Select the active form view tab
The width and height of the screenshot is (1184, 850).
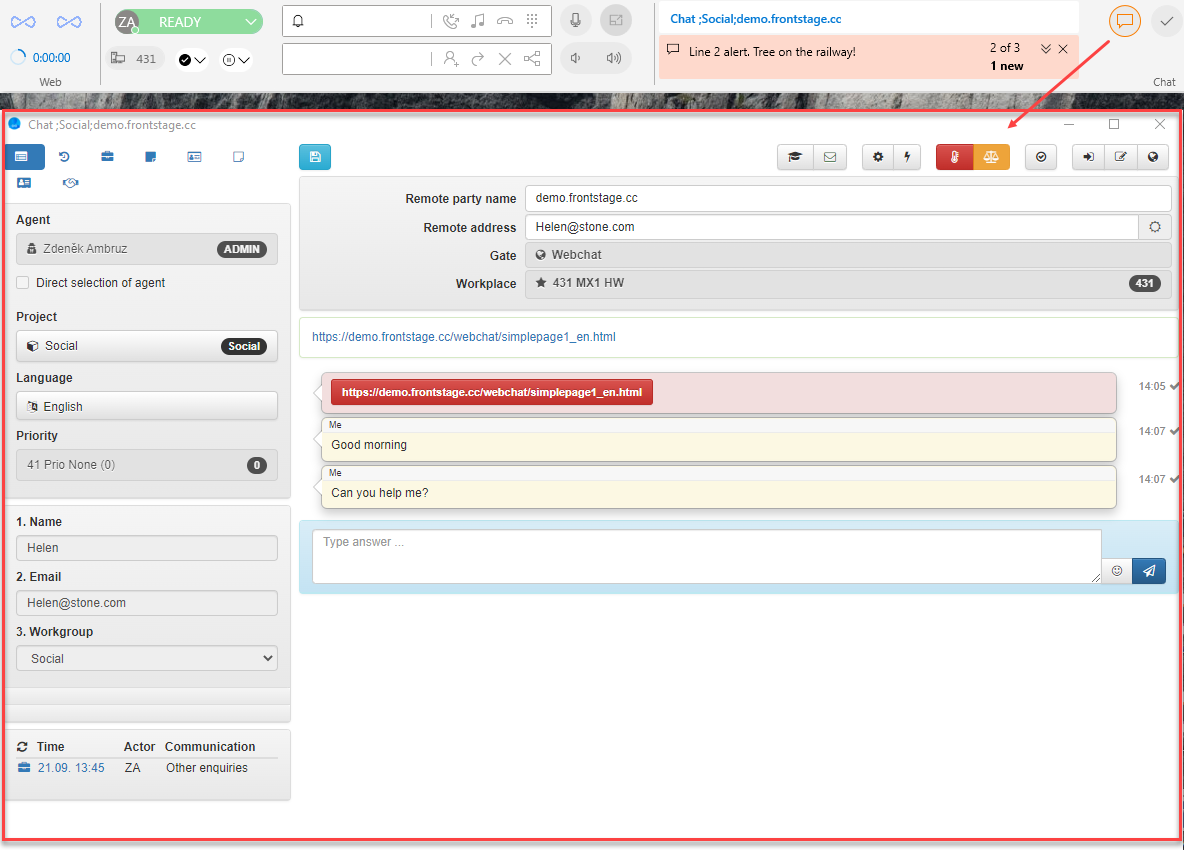click(x=24, y=157)
